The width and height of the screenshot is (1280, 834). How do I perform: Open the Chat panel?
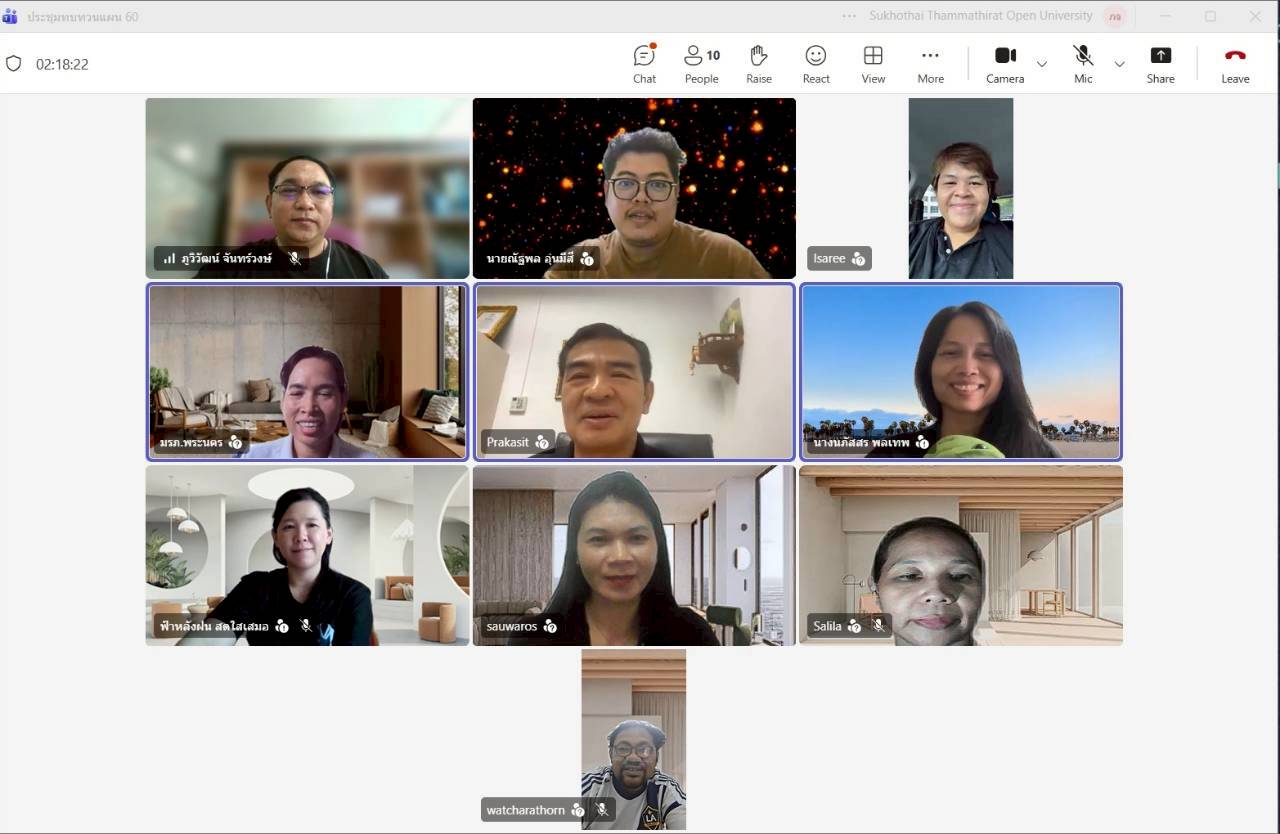coord(644,64)
